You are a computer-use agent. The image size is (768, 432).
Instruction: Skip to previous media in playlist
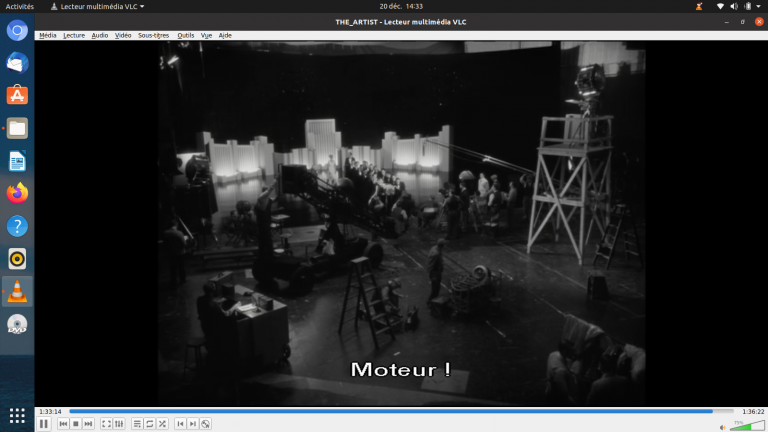pos(63,424)
